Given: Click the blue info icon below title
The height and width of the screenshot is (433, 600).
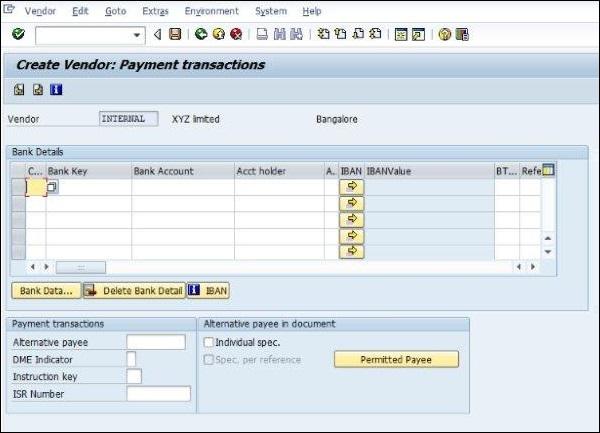Looking at the screenshot, I should (x=56, y=89).
